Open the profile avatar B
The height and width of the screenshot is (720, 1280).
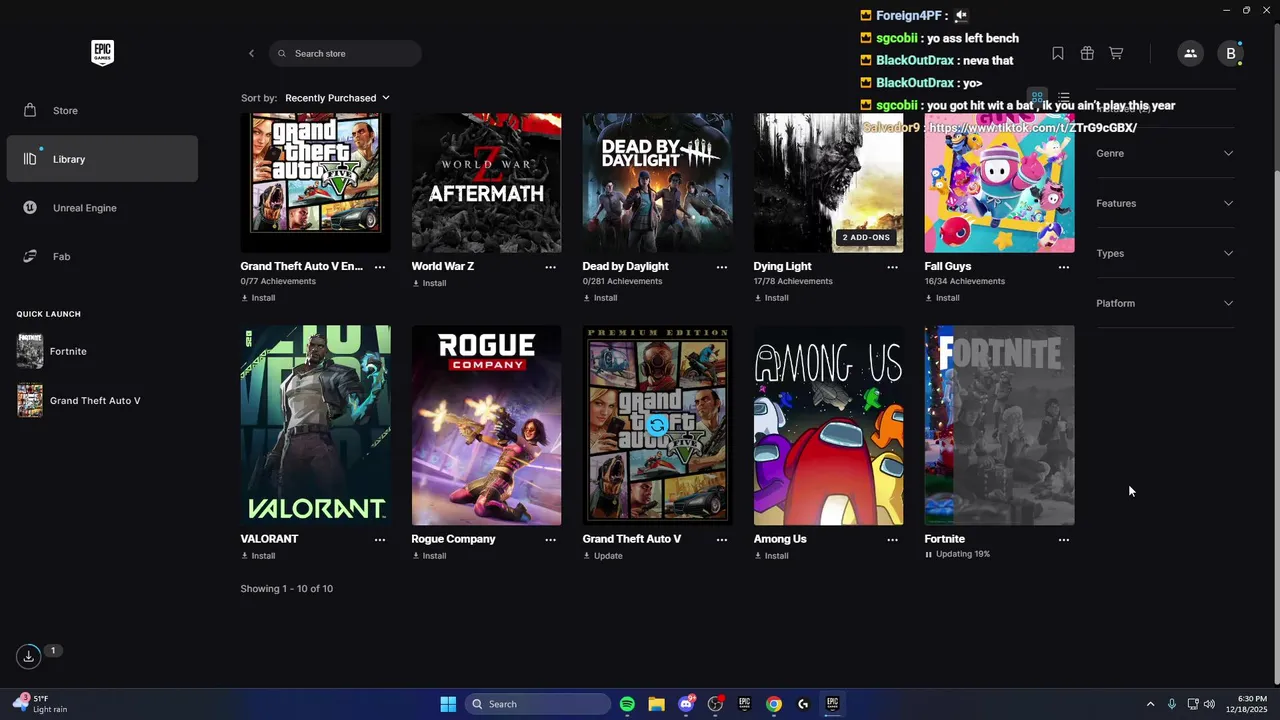pos(1231,53)
